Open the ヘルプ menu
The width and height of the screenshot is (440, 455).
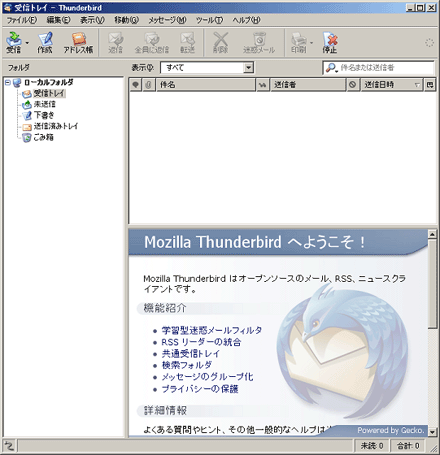click(x=246, y=20)
